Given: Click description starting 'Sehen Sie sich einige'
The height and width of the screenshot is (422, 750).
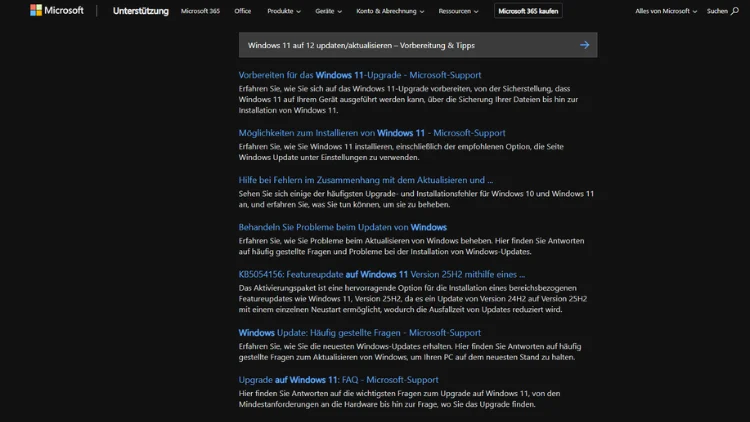Looking at the screenshot, I should point(416,199).
